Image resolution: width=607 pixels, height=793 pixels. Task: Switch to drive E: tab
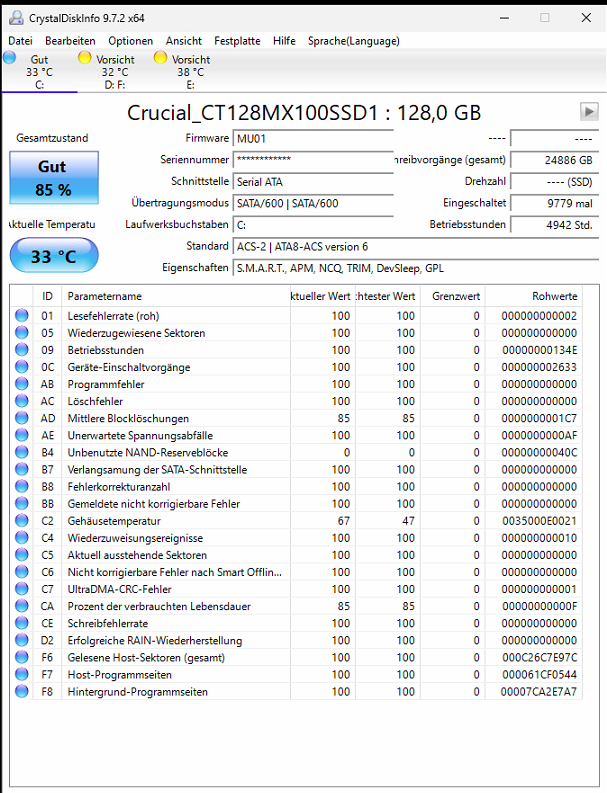190,72
